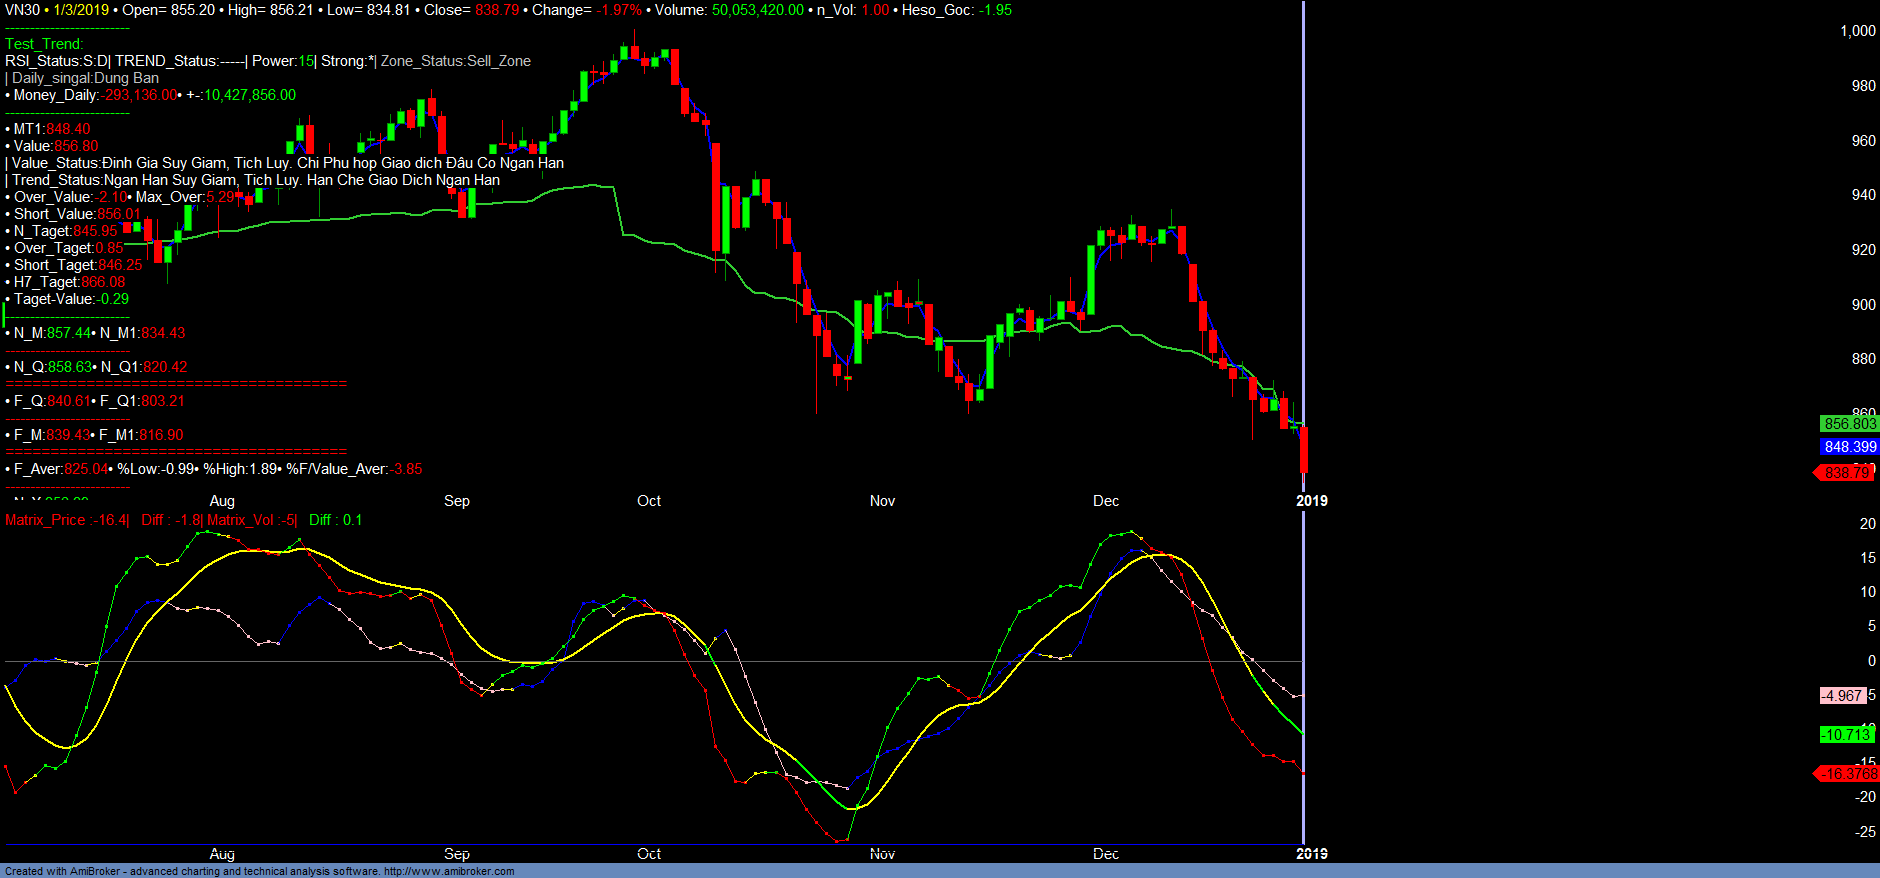Select 2019 label under the price chart
1880x878 pixels.
[x=1311, y=501]
